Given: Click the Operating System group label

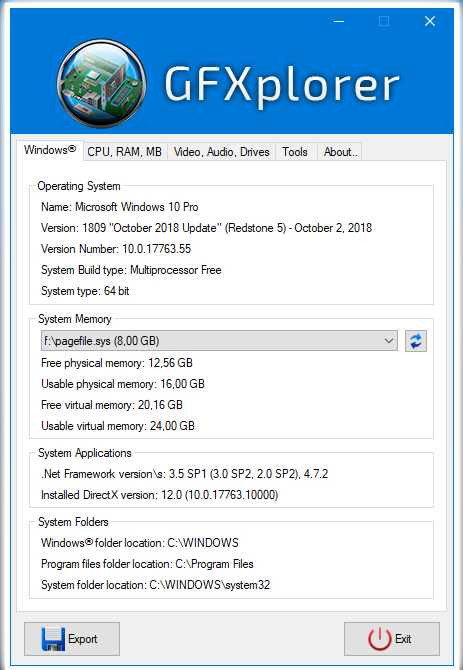Looking at the screenshot, I should click(79, 186).
